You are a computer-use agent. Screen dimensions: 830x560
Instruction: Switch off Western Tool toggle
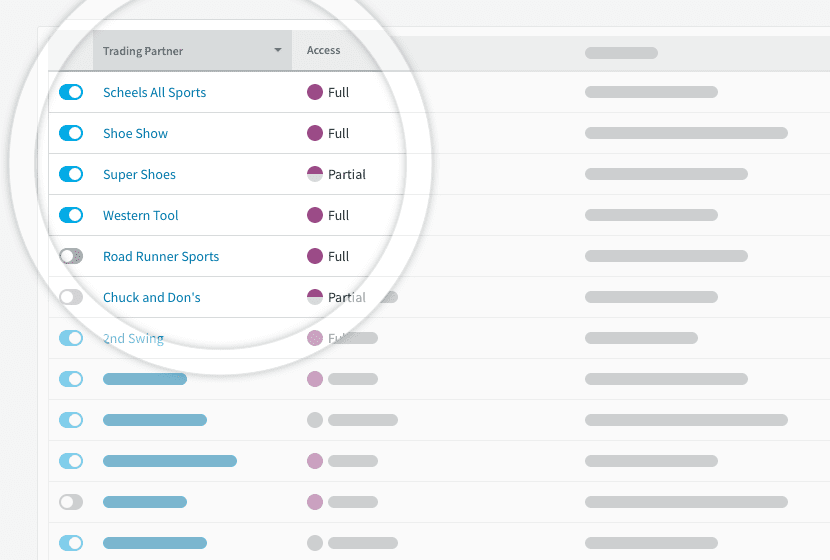click(x=71, y=215)
